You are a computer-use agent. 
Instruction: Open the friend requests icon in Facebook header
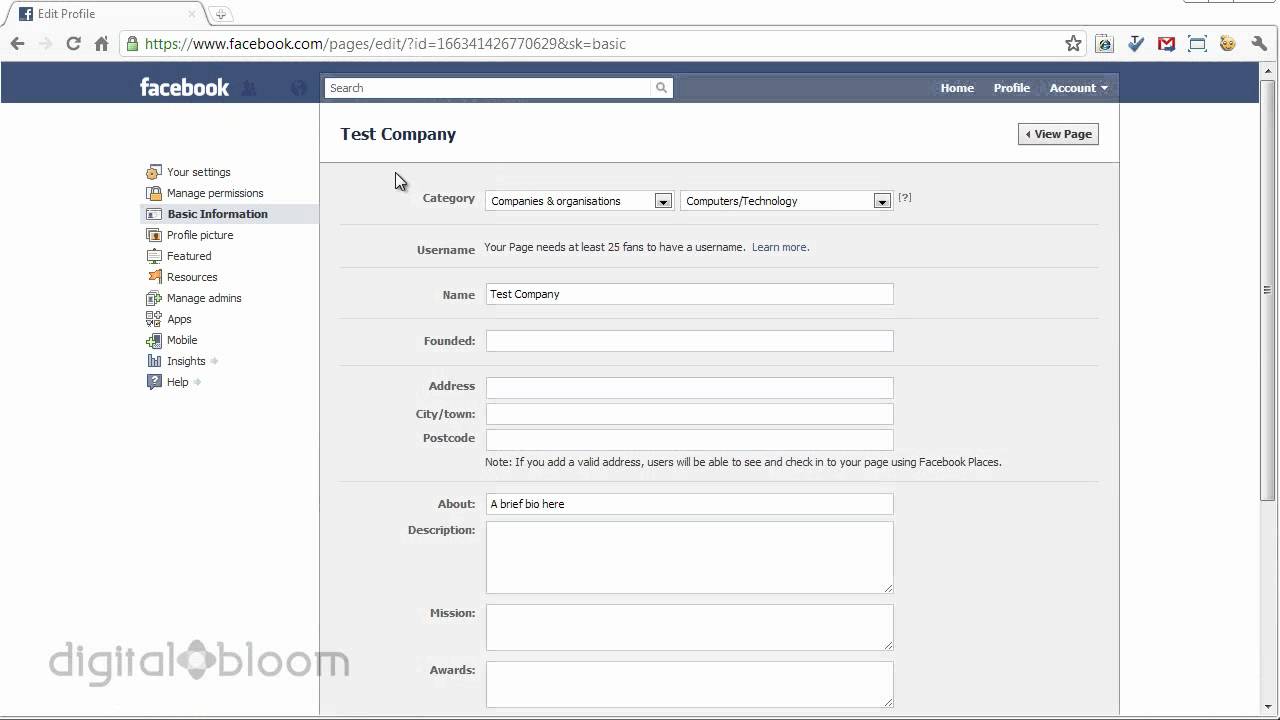click(x=249, y=88)
